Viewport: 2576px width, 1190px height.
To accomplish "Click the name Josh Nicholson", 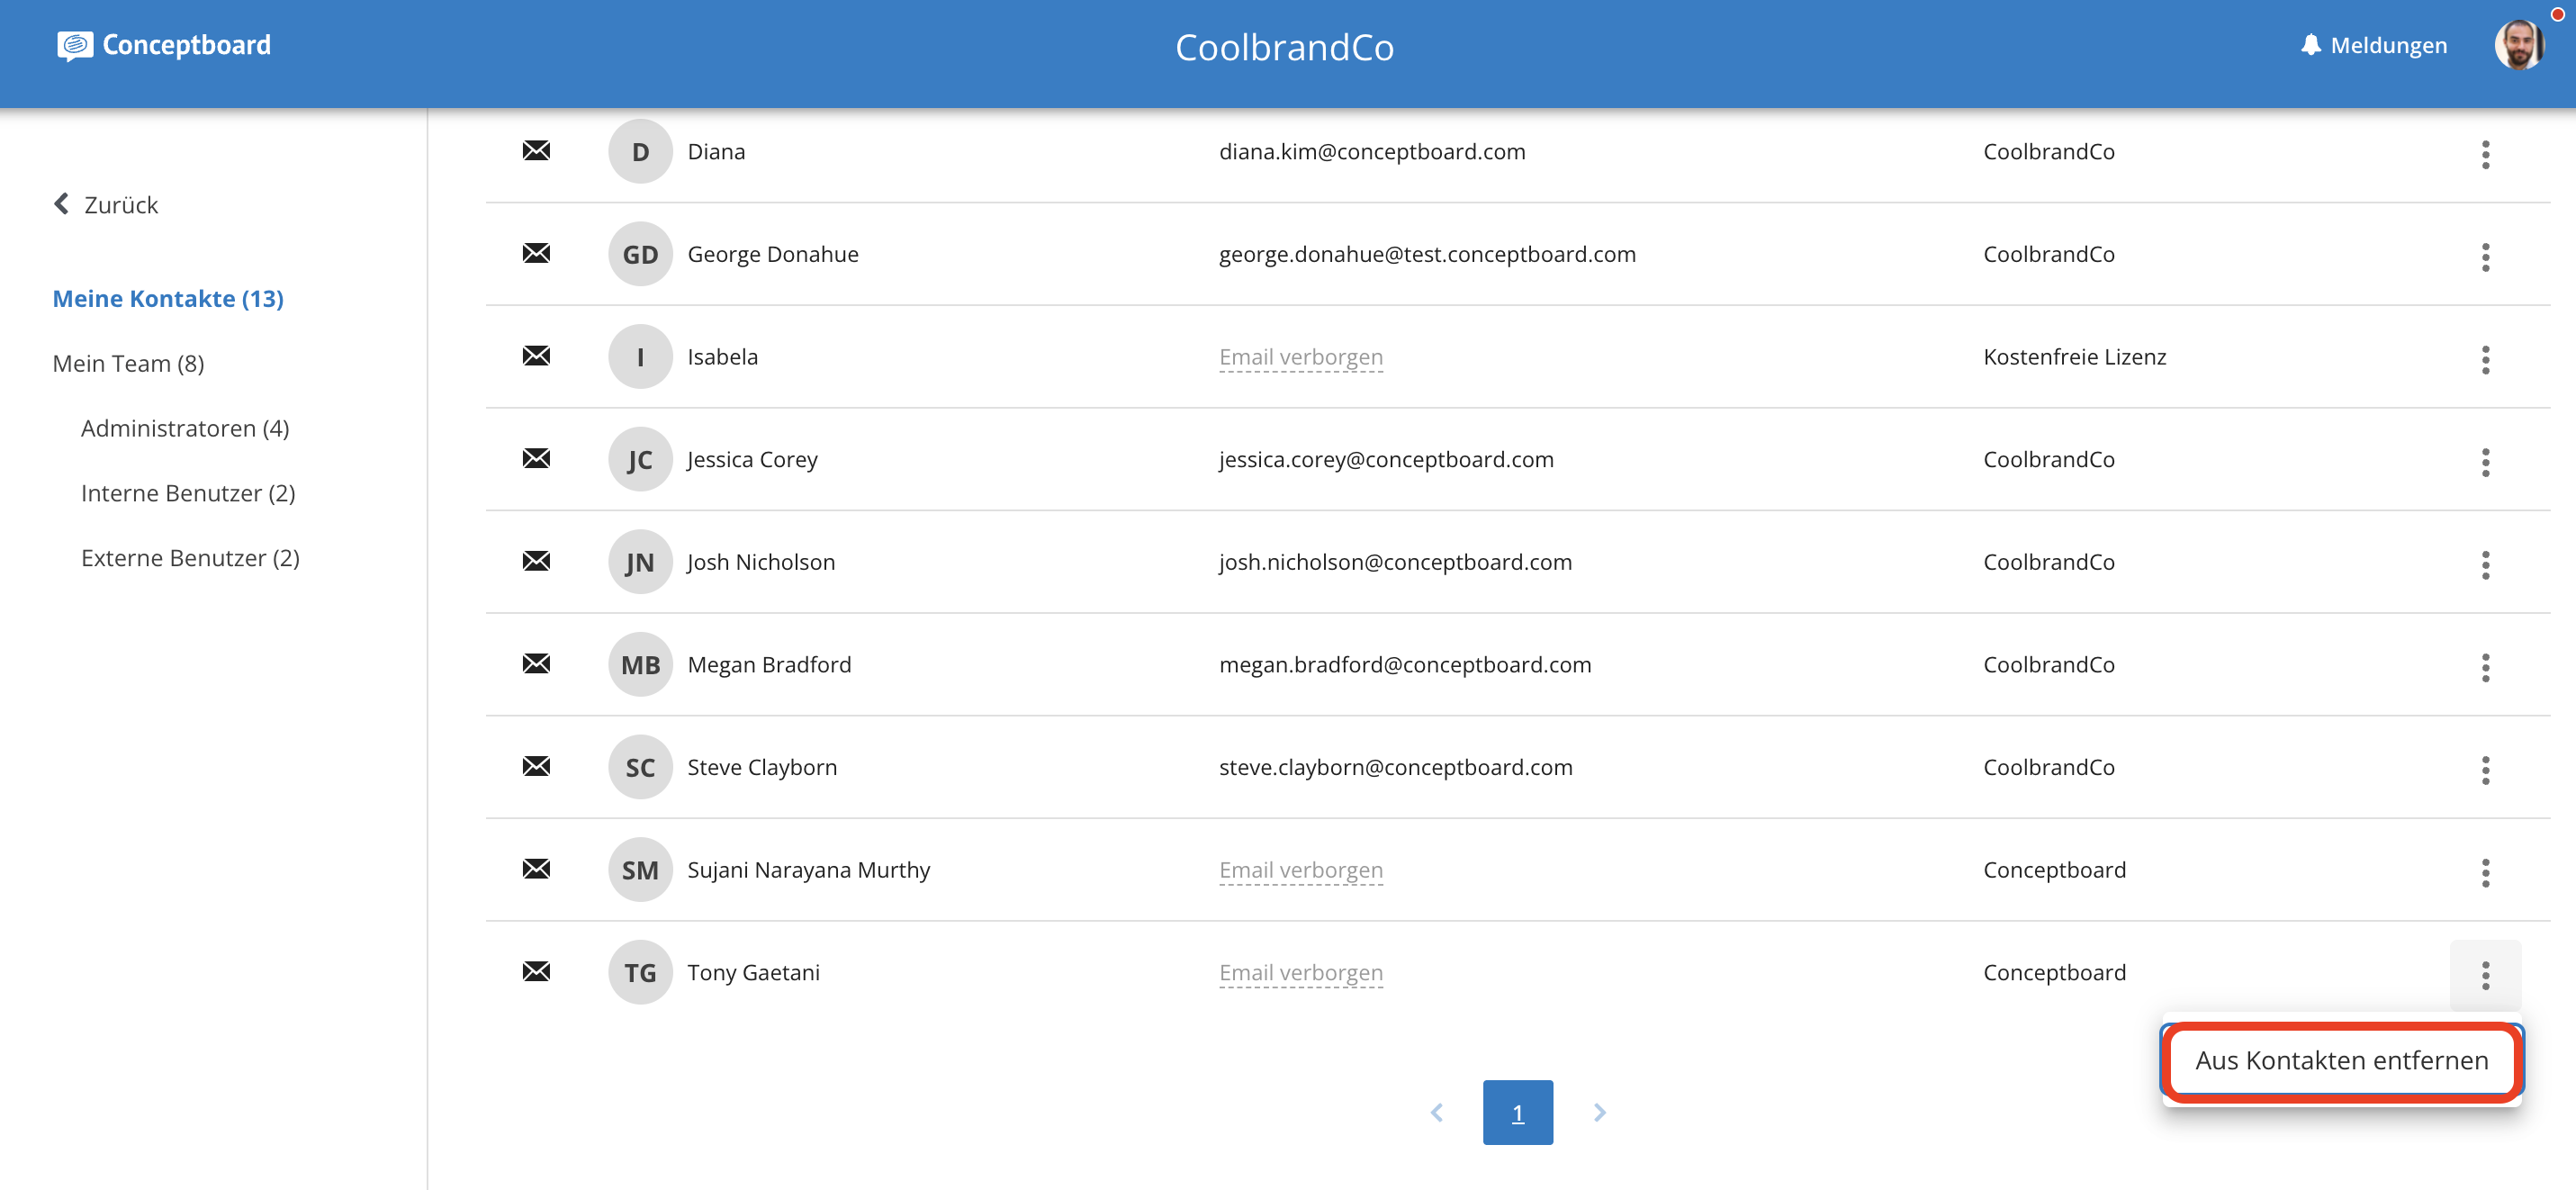I will (x=761, y=562).
